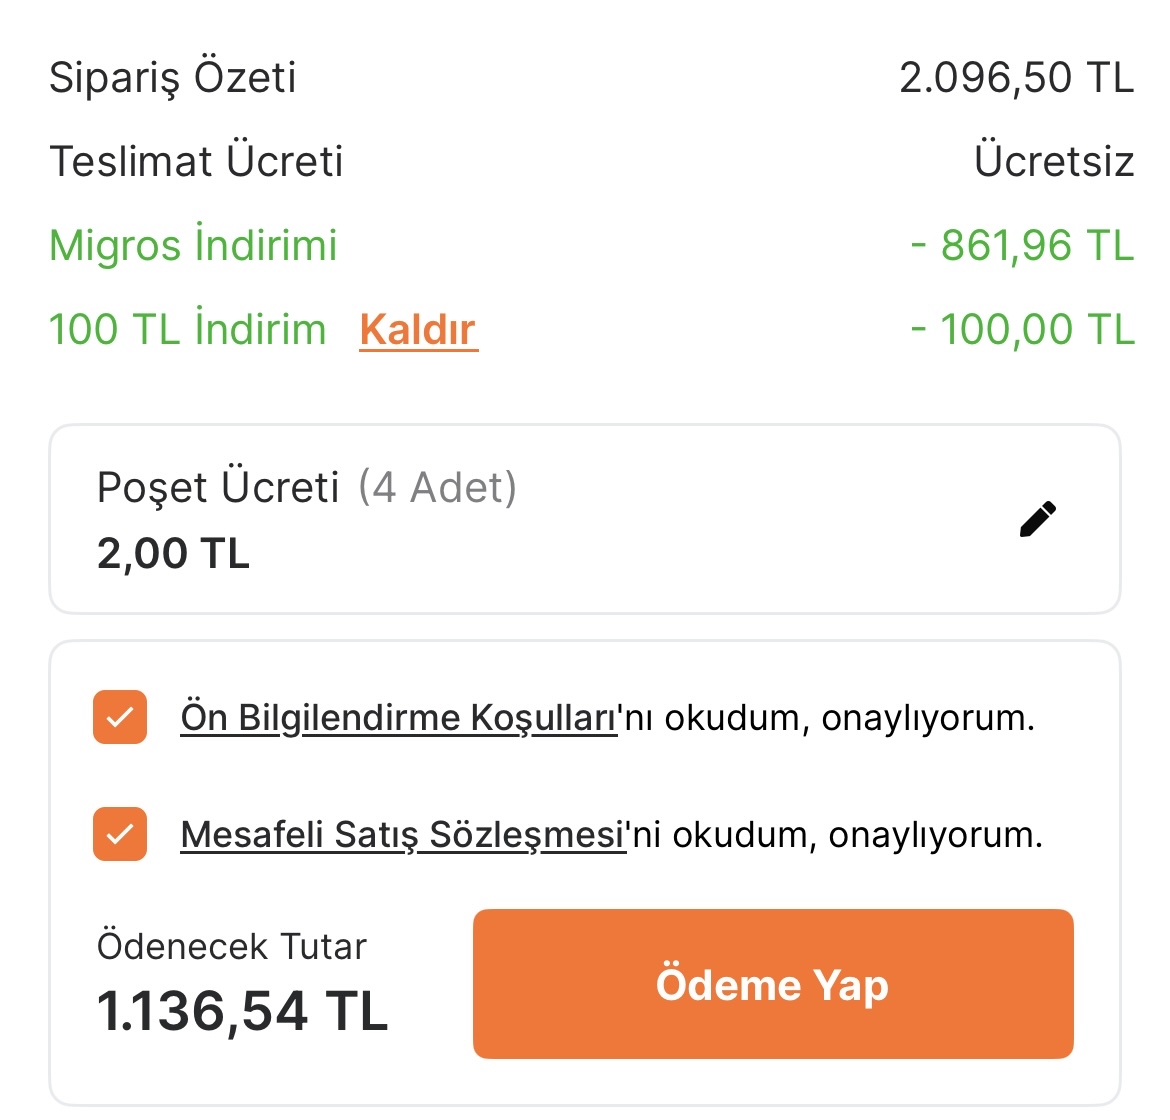The image size is (1170, 1120).
Task: Open the Ön Bilgilendirme Koşulları link
Action: [398, 718]
